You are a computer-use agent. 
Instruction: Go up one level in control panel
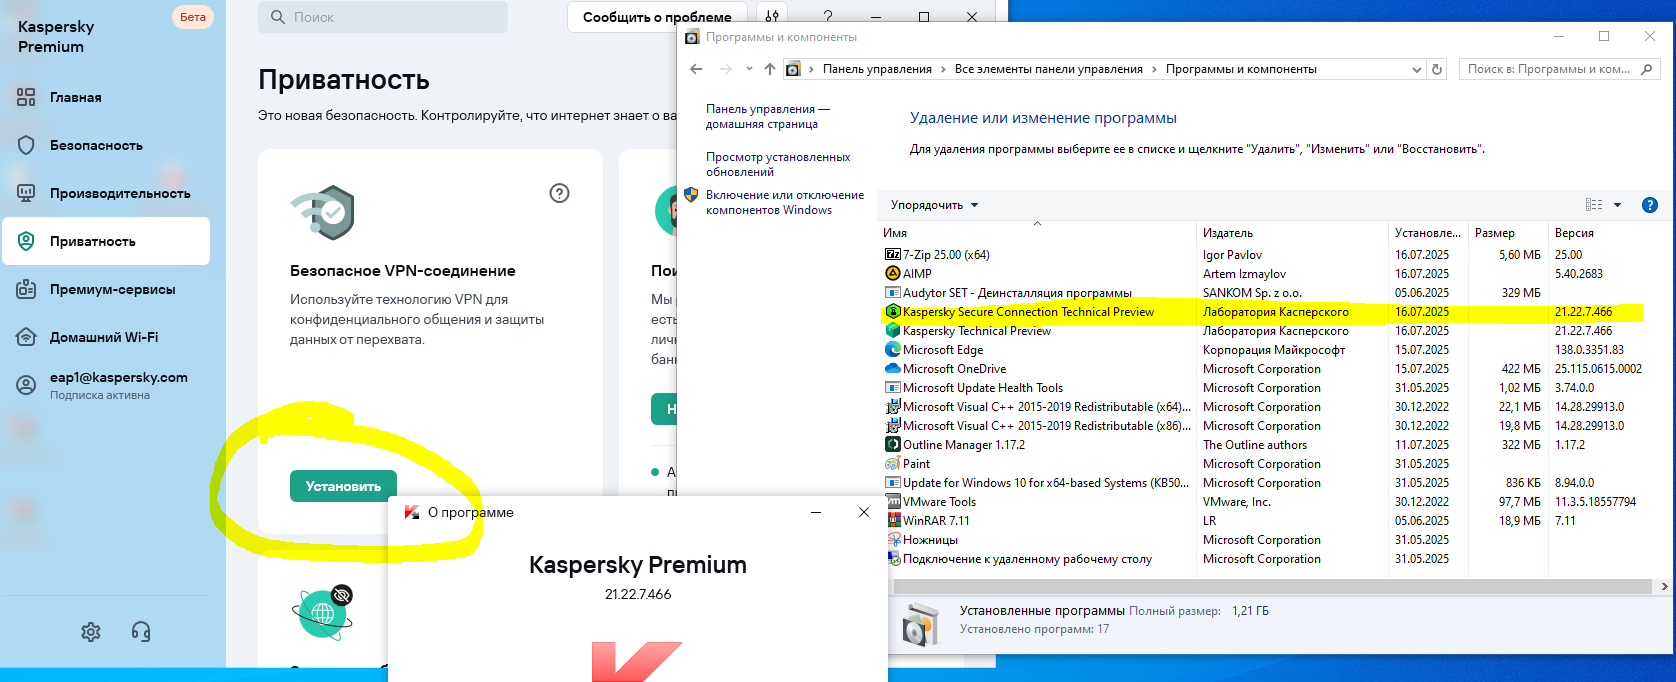point(769,69)
